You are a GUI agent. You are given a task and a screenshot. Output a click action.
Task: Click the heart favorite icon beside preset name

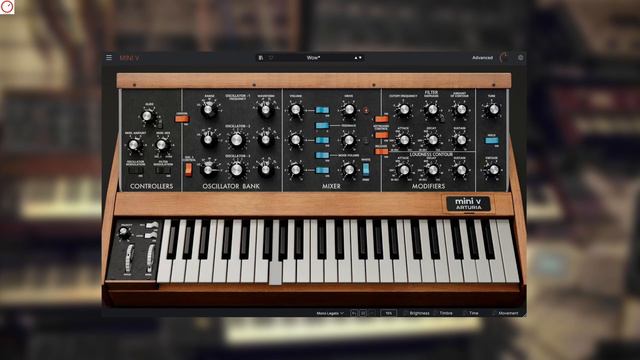[x=270, y=58]
